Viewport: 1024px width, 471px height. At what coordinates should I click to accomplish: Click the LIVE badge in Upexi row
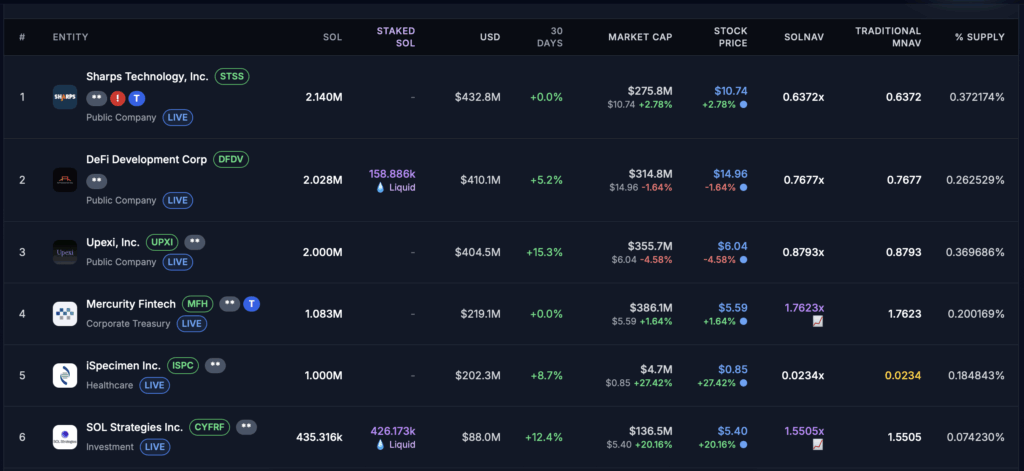[178, 262]
